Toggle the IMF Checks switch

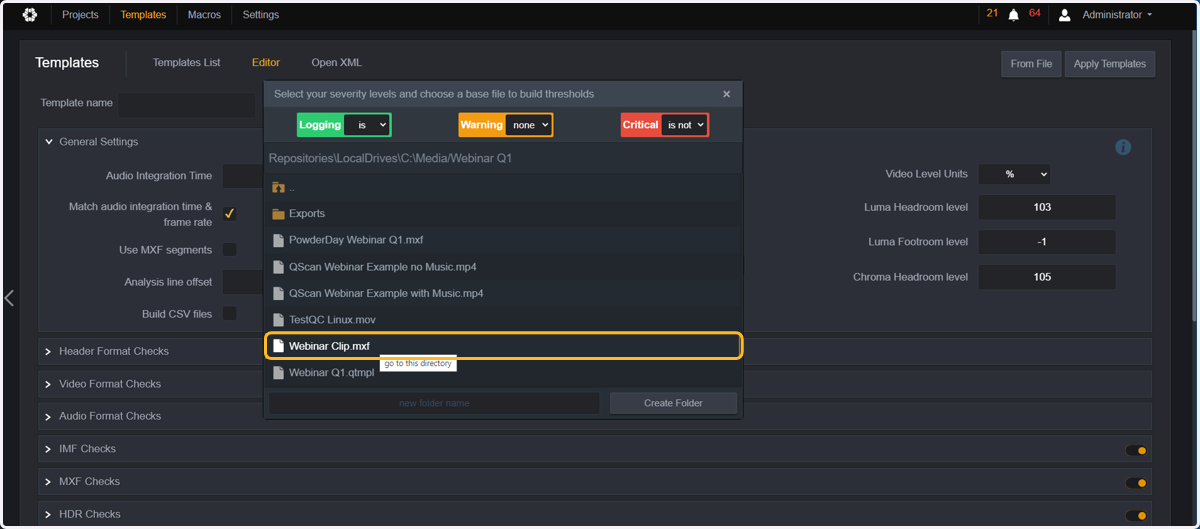(x=1136, y=450)
